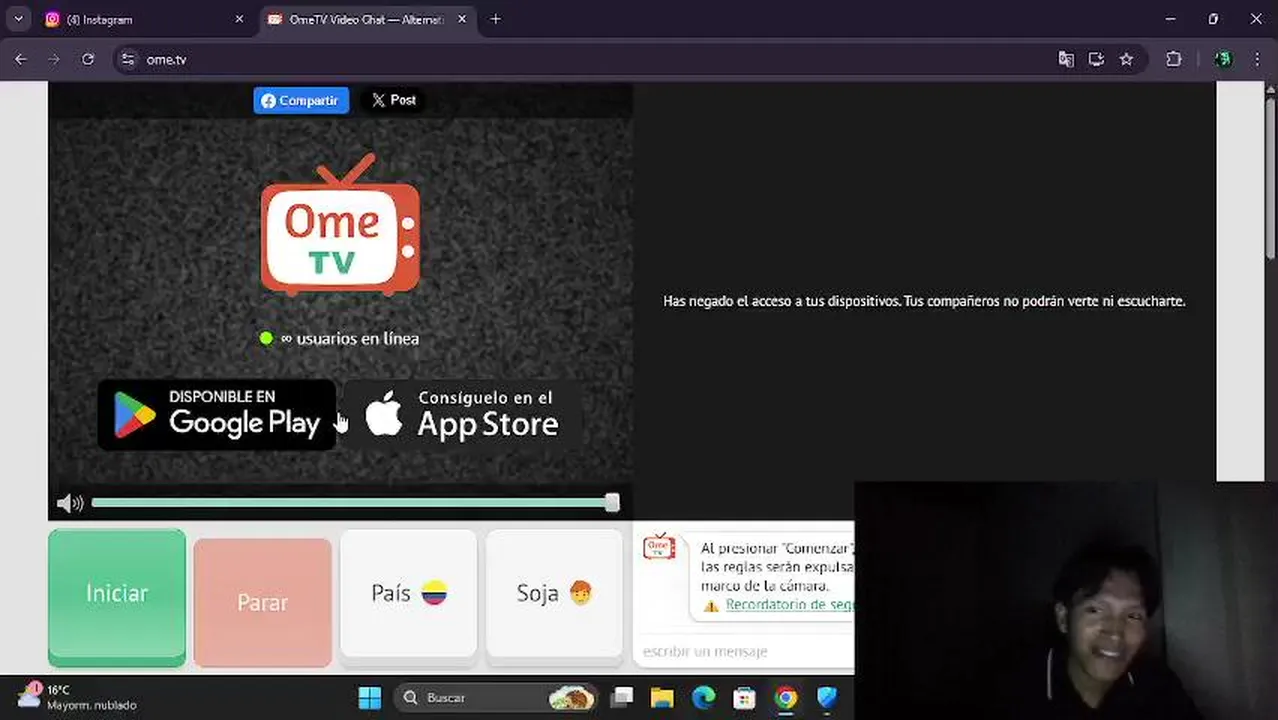Go back to the previous page
Screen dimensions: 1278x720
pyautogui.click(x=21, y=59)
